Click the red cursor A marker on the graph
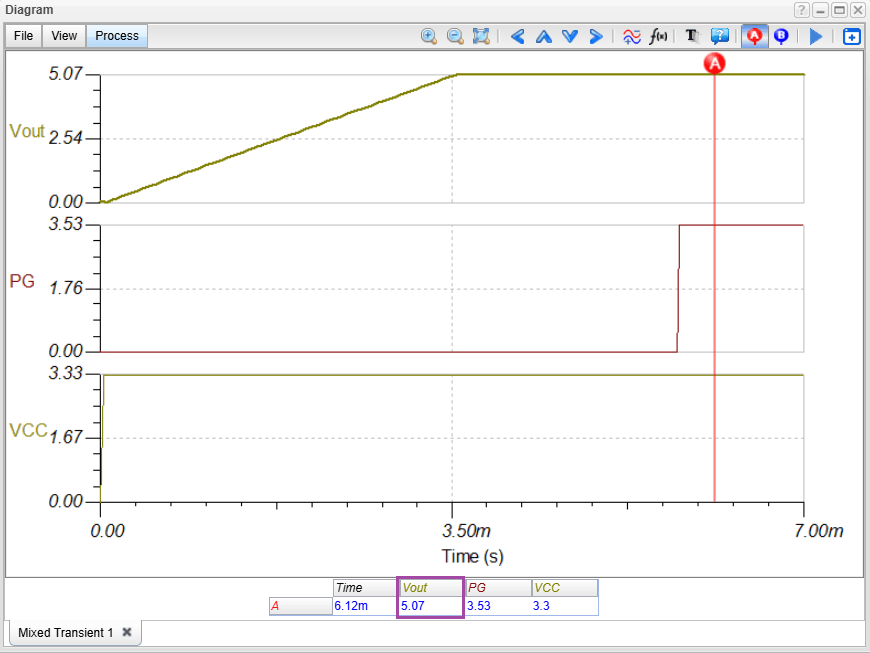870x653 pixels. click(x=714, y=63)
